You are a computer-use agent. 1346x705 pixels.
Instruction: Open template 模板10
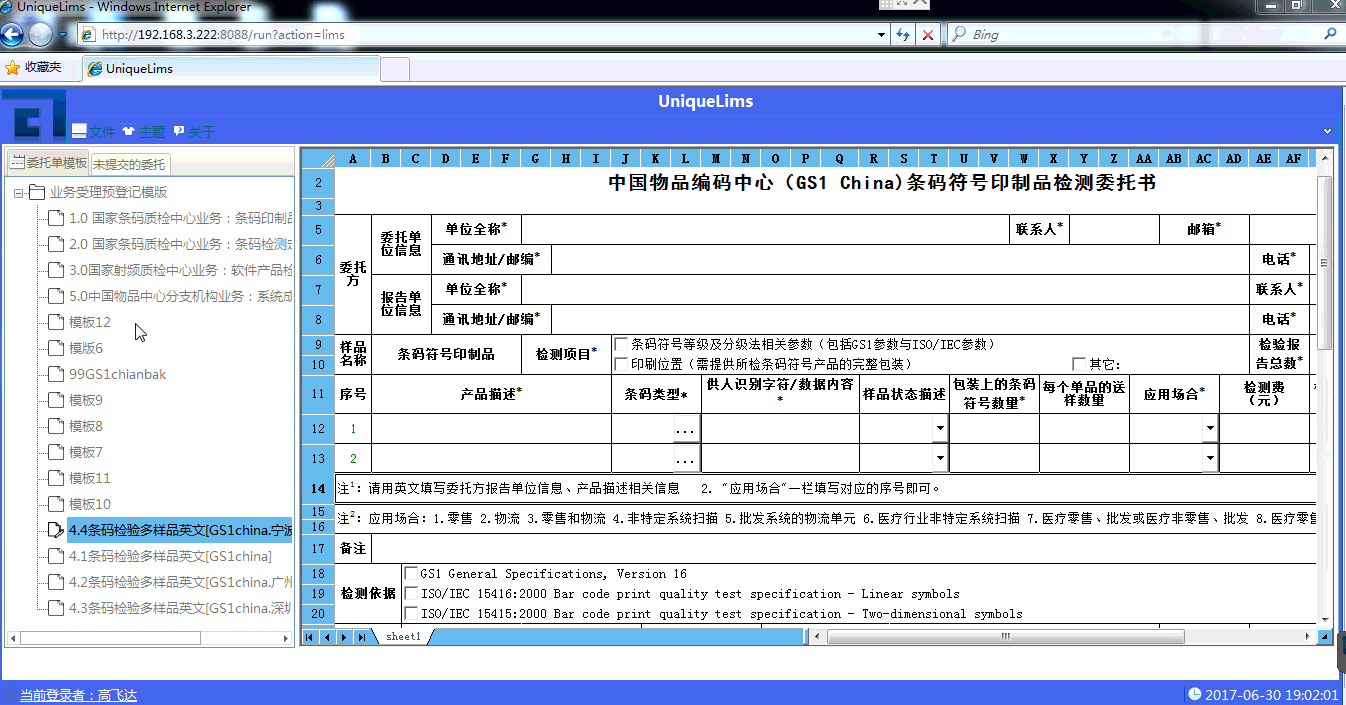click(x=90, y=504)
